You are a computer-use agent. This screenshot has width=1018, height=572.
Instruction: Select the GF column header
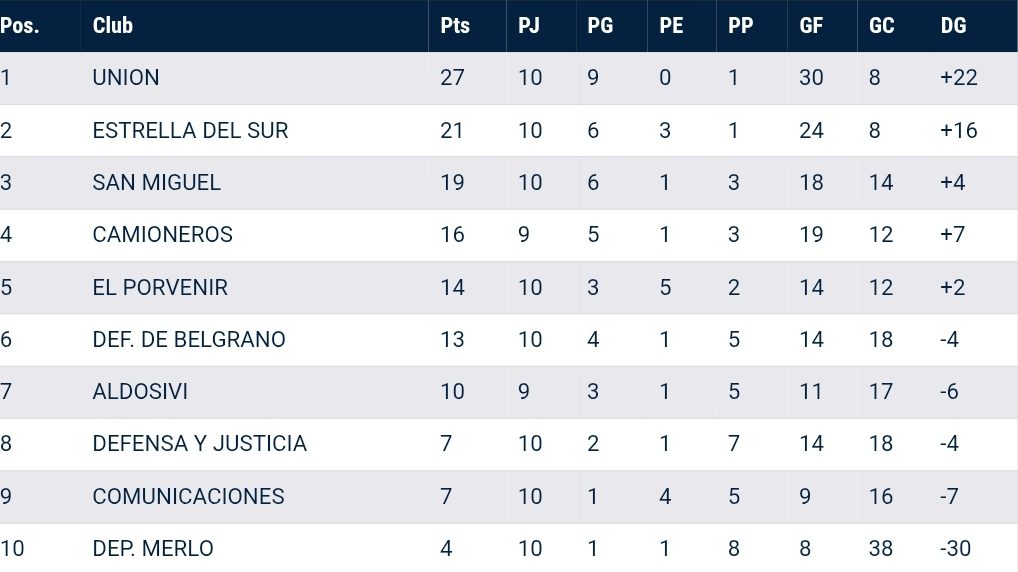coord(811,26)
